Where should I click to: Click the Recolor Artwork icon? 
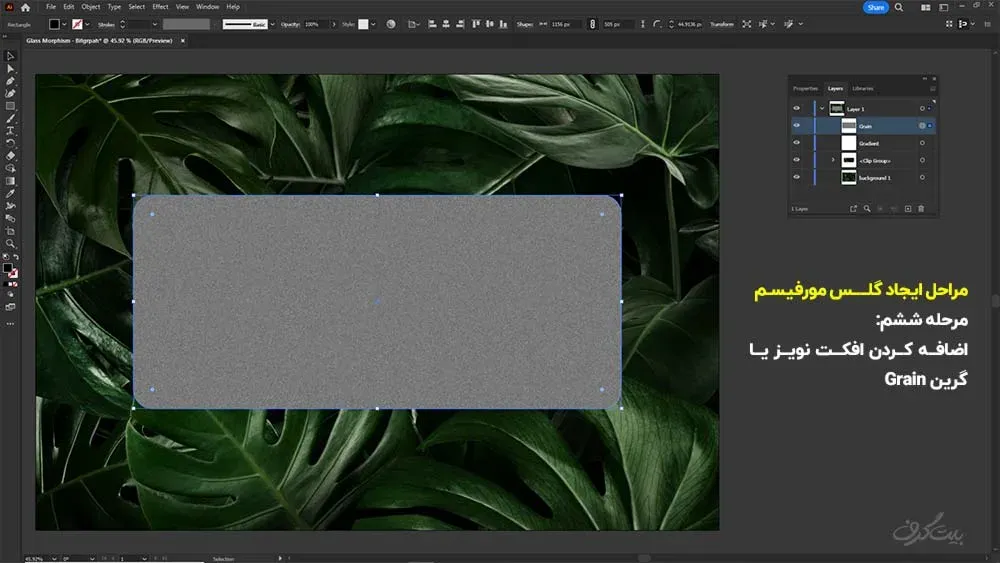pos(391,24)
